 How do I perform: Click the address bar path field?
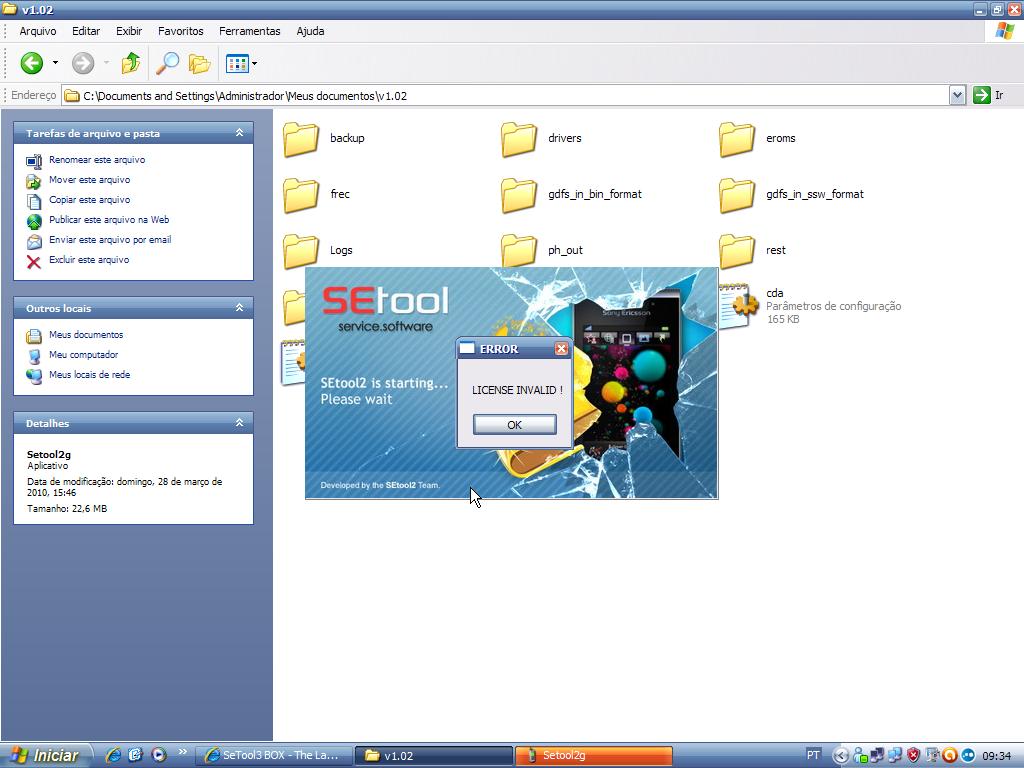pyautogui.click(x=506, y=96)
